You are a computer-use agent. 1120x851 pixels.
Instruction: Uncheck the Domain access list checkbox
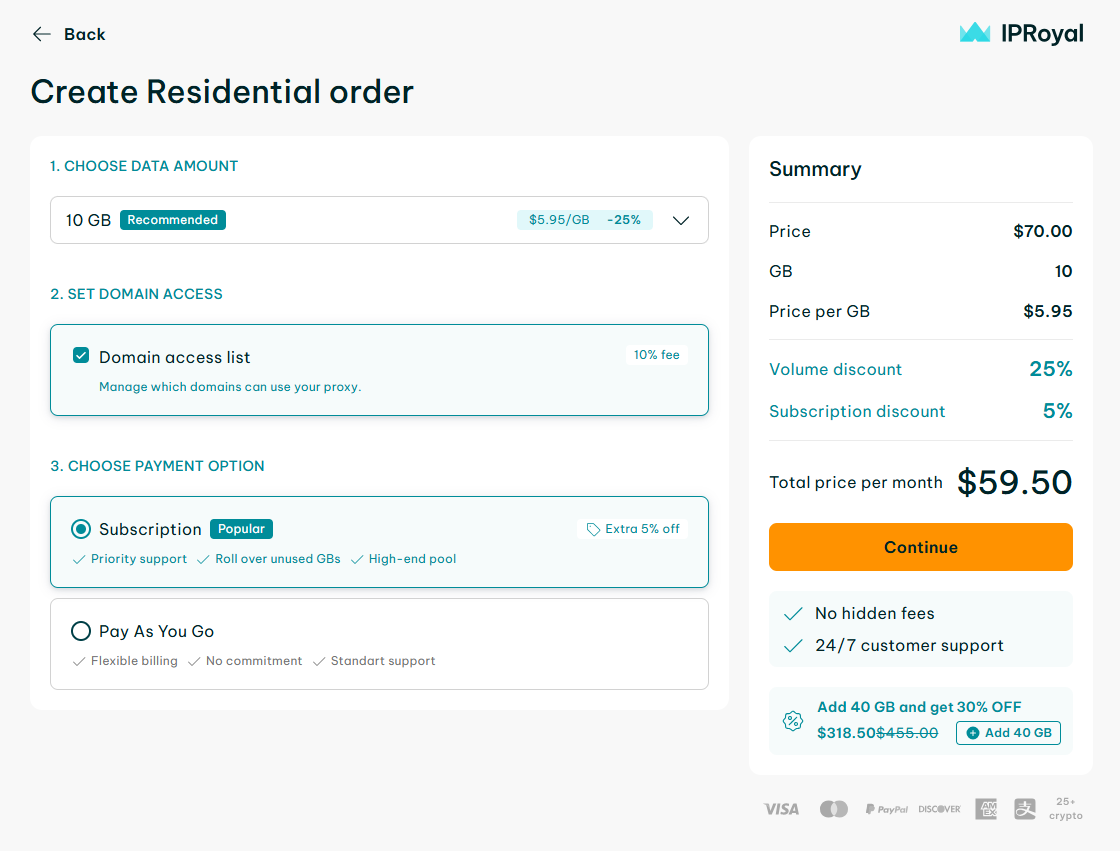click(81, 356)
